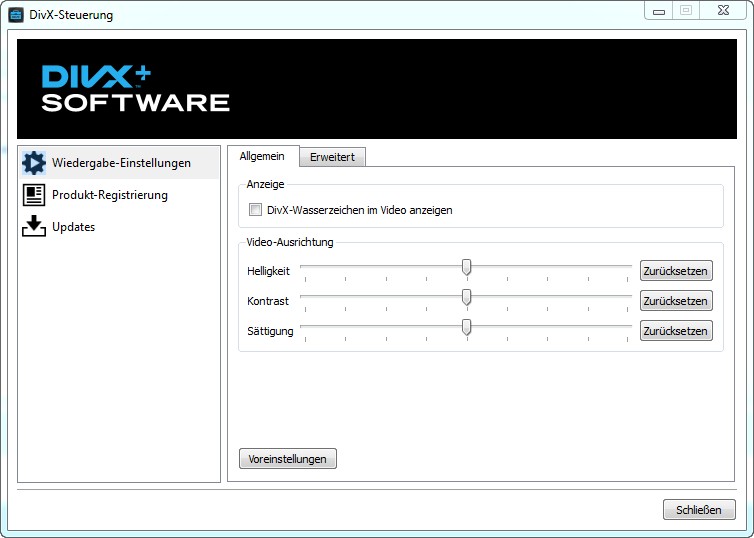Reset Kontrast with its Zurücksetzen button
Screen dimensions: 754x538
click(676, 301)
